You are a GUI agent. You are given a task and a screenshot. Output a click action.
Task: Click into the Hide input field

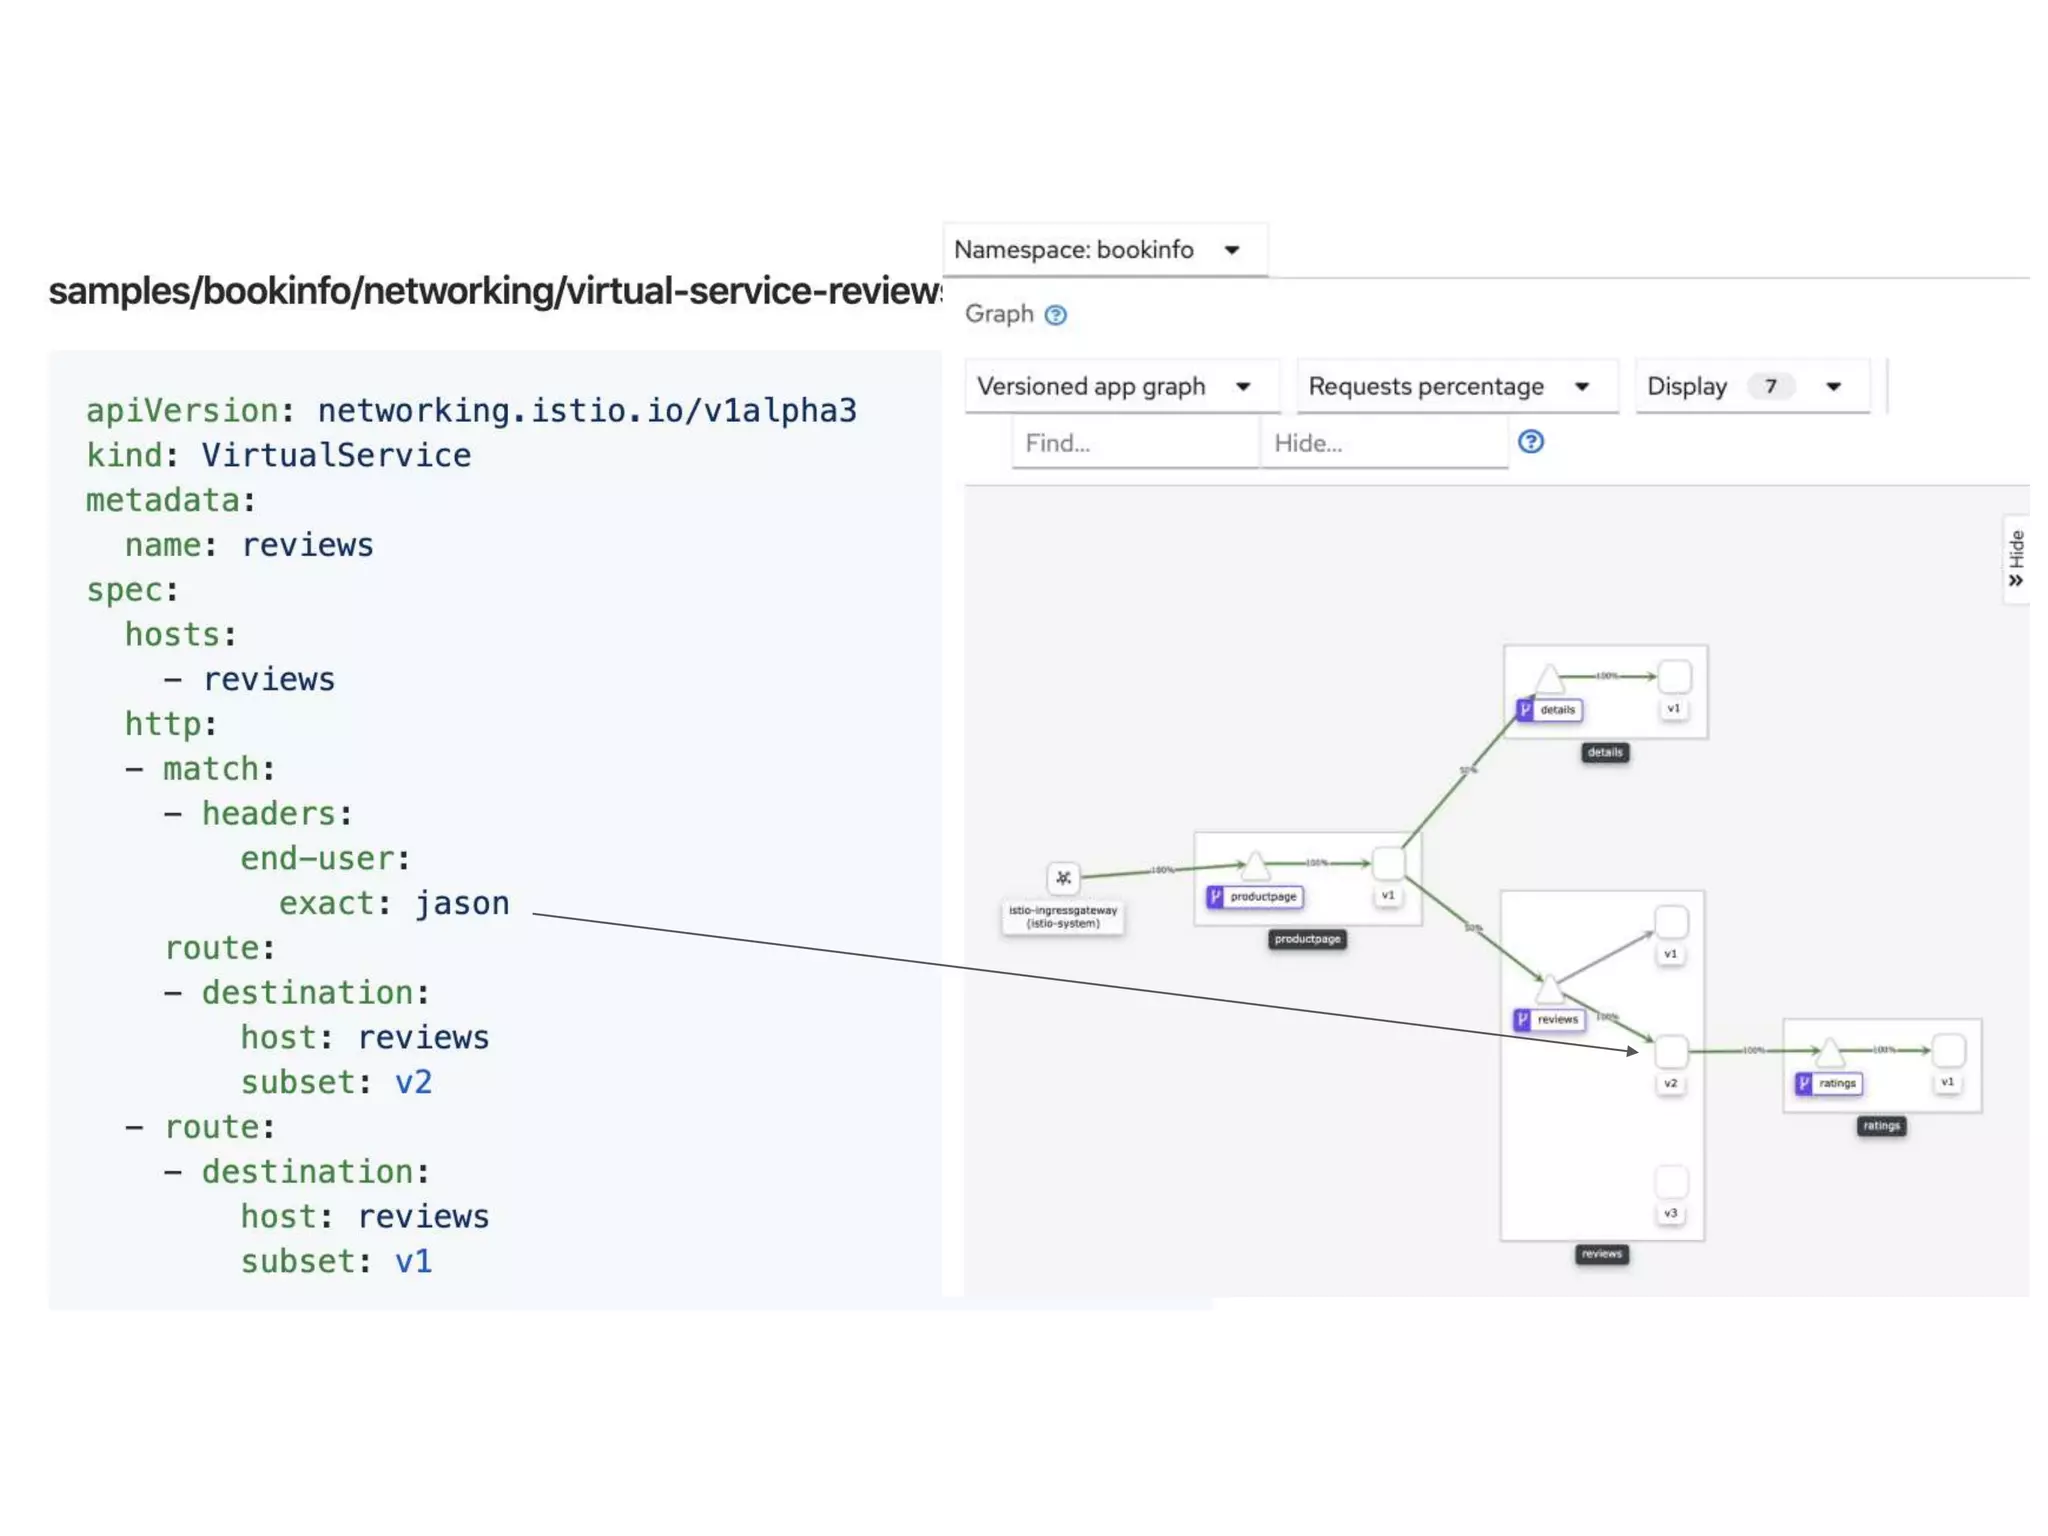coord(1383,443)
